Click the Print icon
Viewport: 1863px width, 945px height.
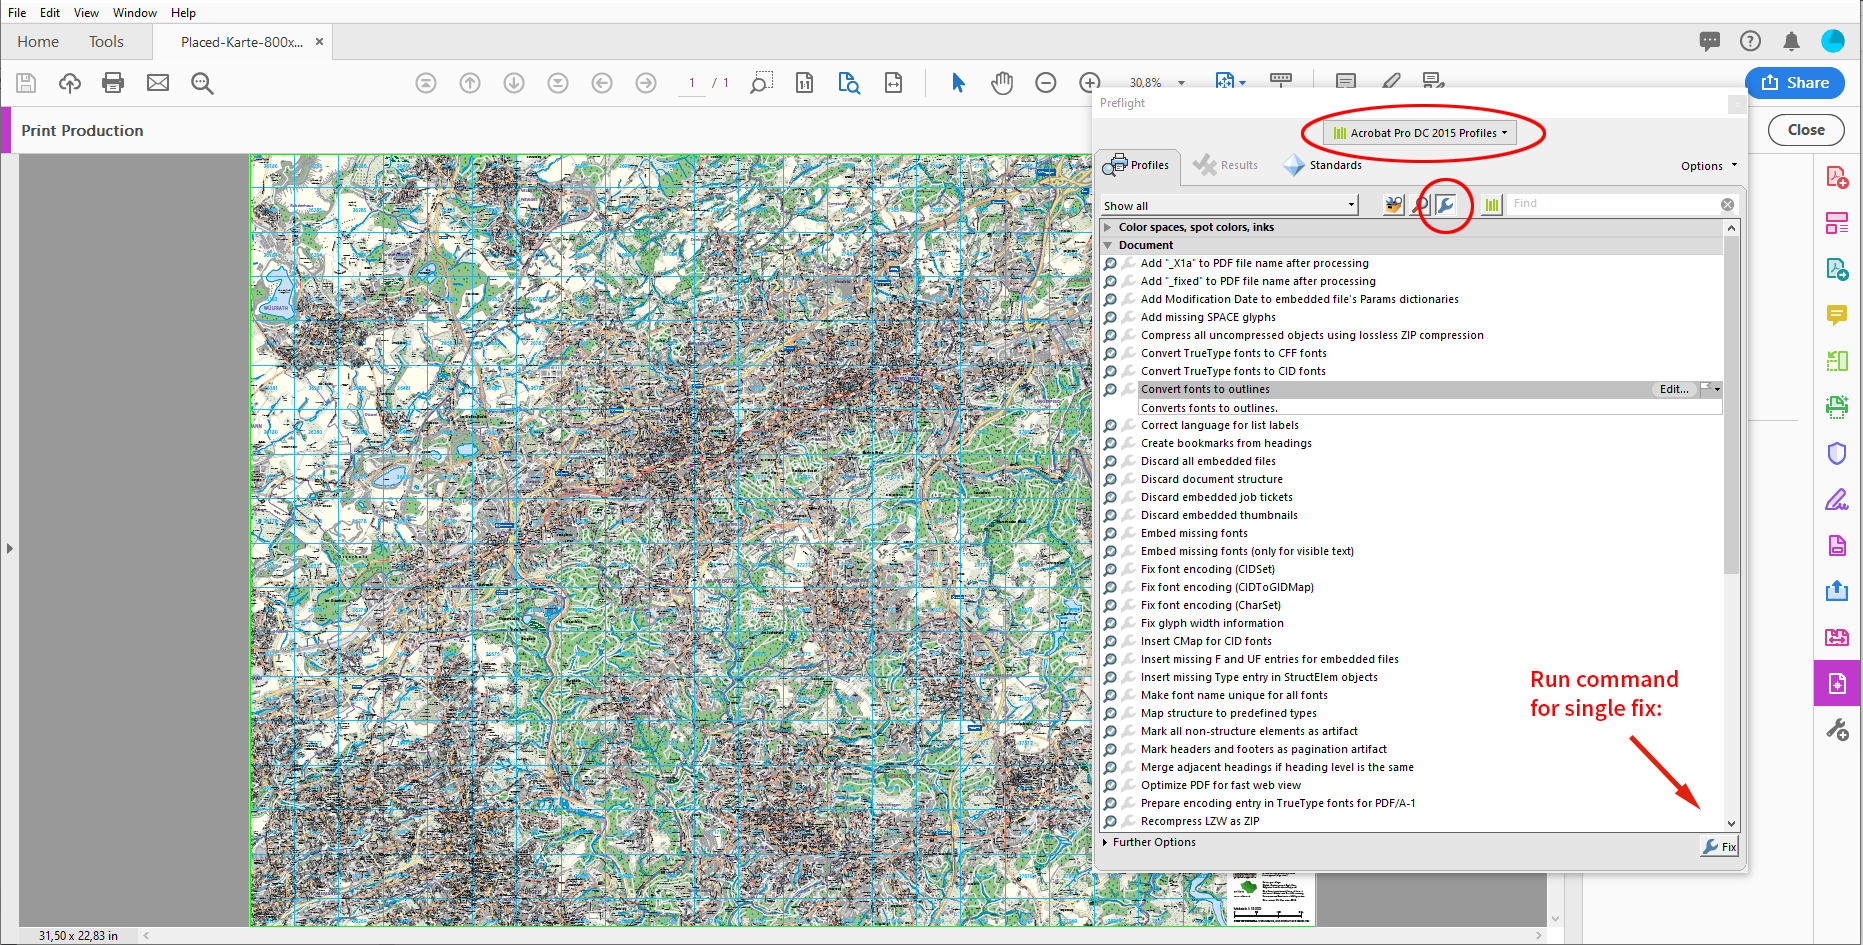point(113,83)
